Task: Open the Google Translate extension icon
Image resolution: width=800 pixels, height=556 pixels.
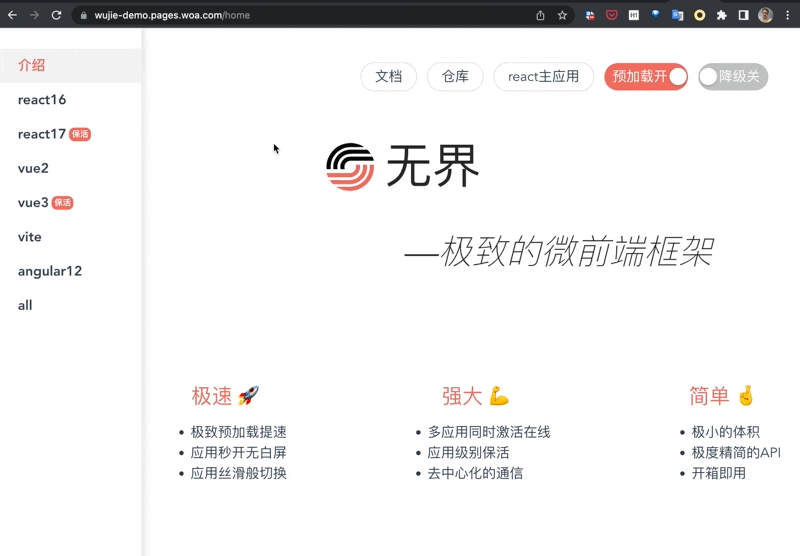Action: 678,15
